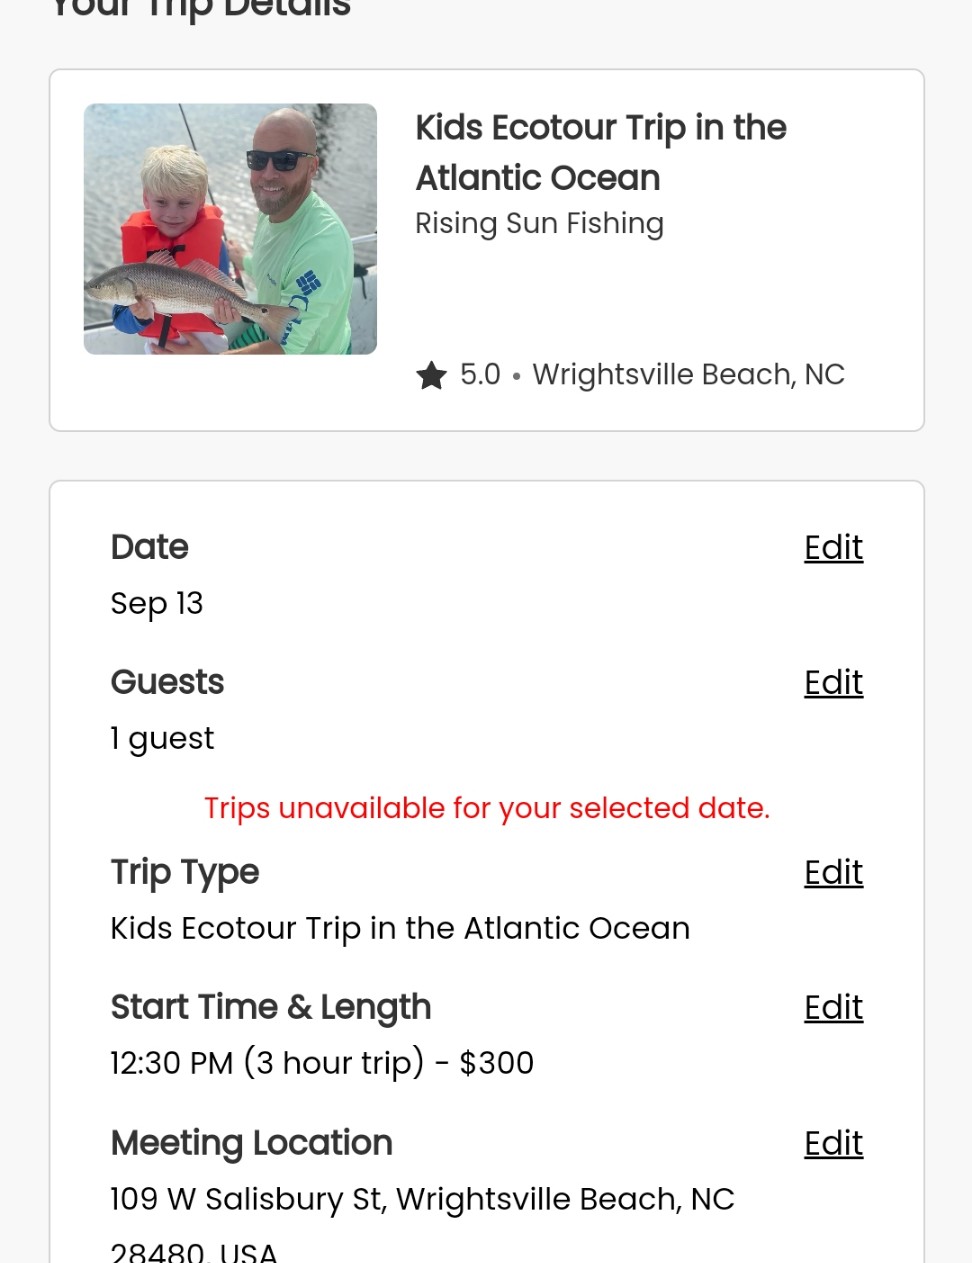Screen dimensions: 972x1263
Task: Tap the Your Trip Details header
Action: tap(200, 8)
